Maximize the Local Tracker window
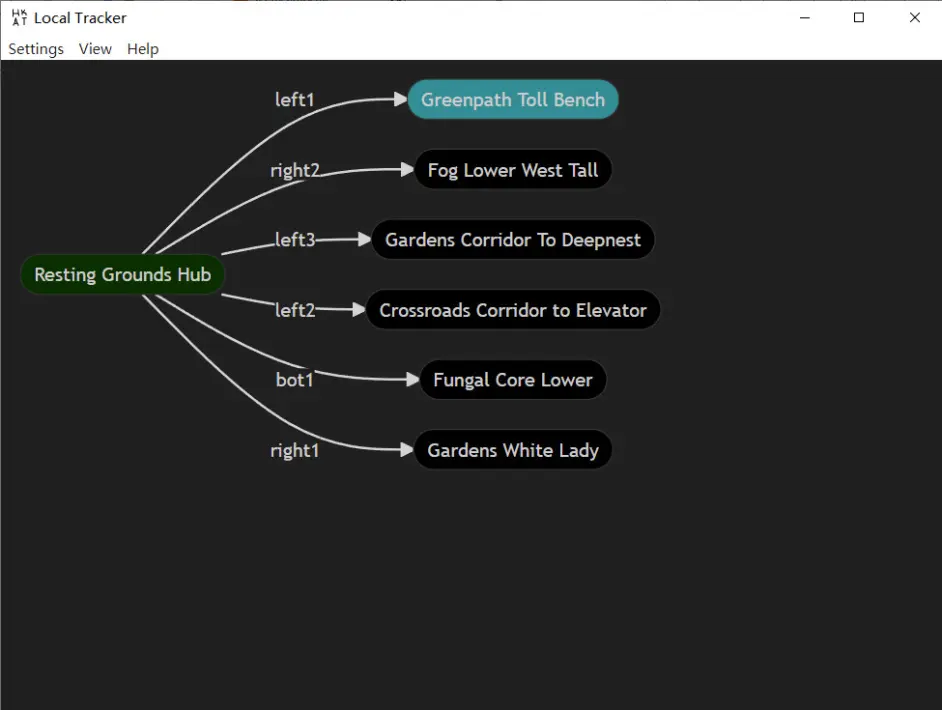The width and height of the screenshot is (942, 710). pos(859,17)
